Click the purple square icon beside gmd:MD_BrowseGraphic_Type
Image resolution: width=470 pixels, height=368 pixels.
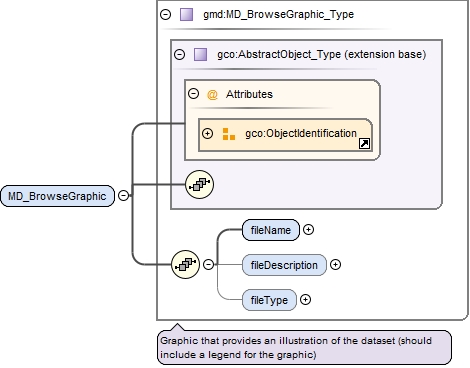186,15
